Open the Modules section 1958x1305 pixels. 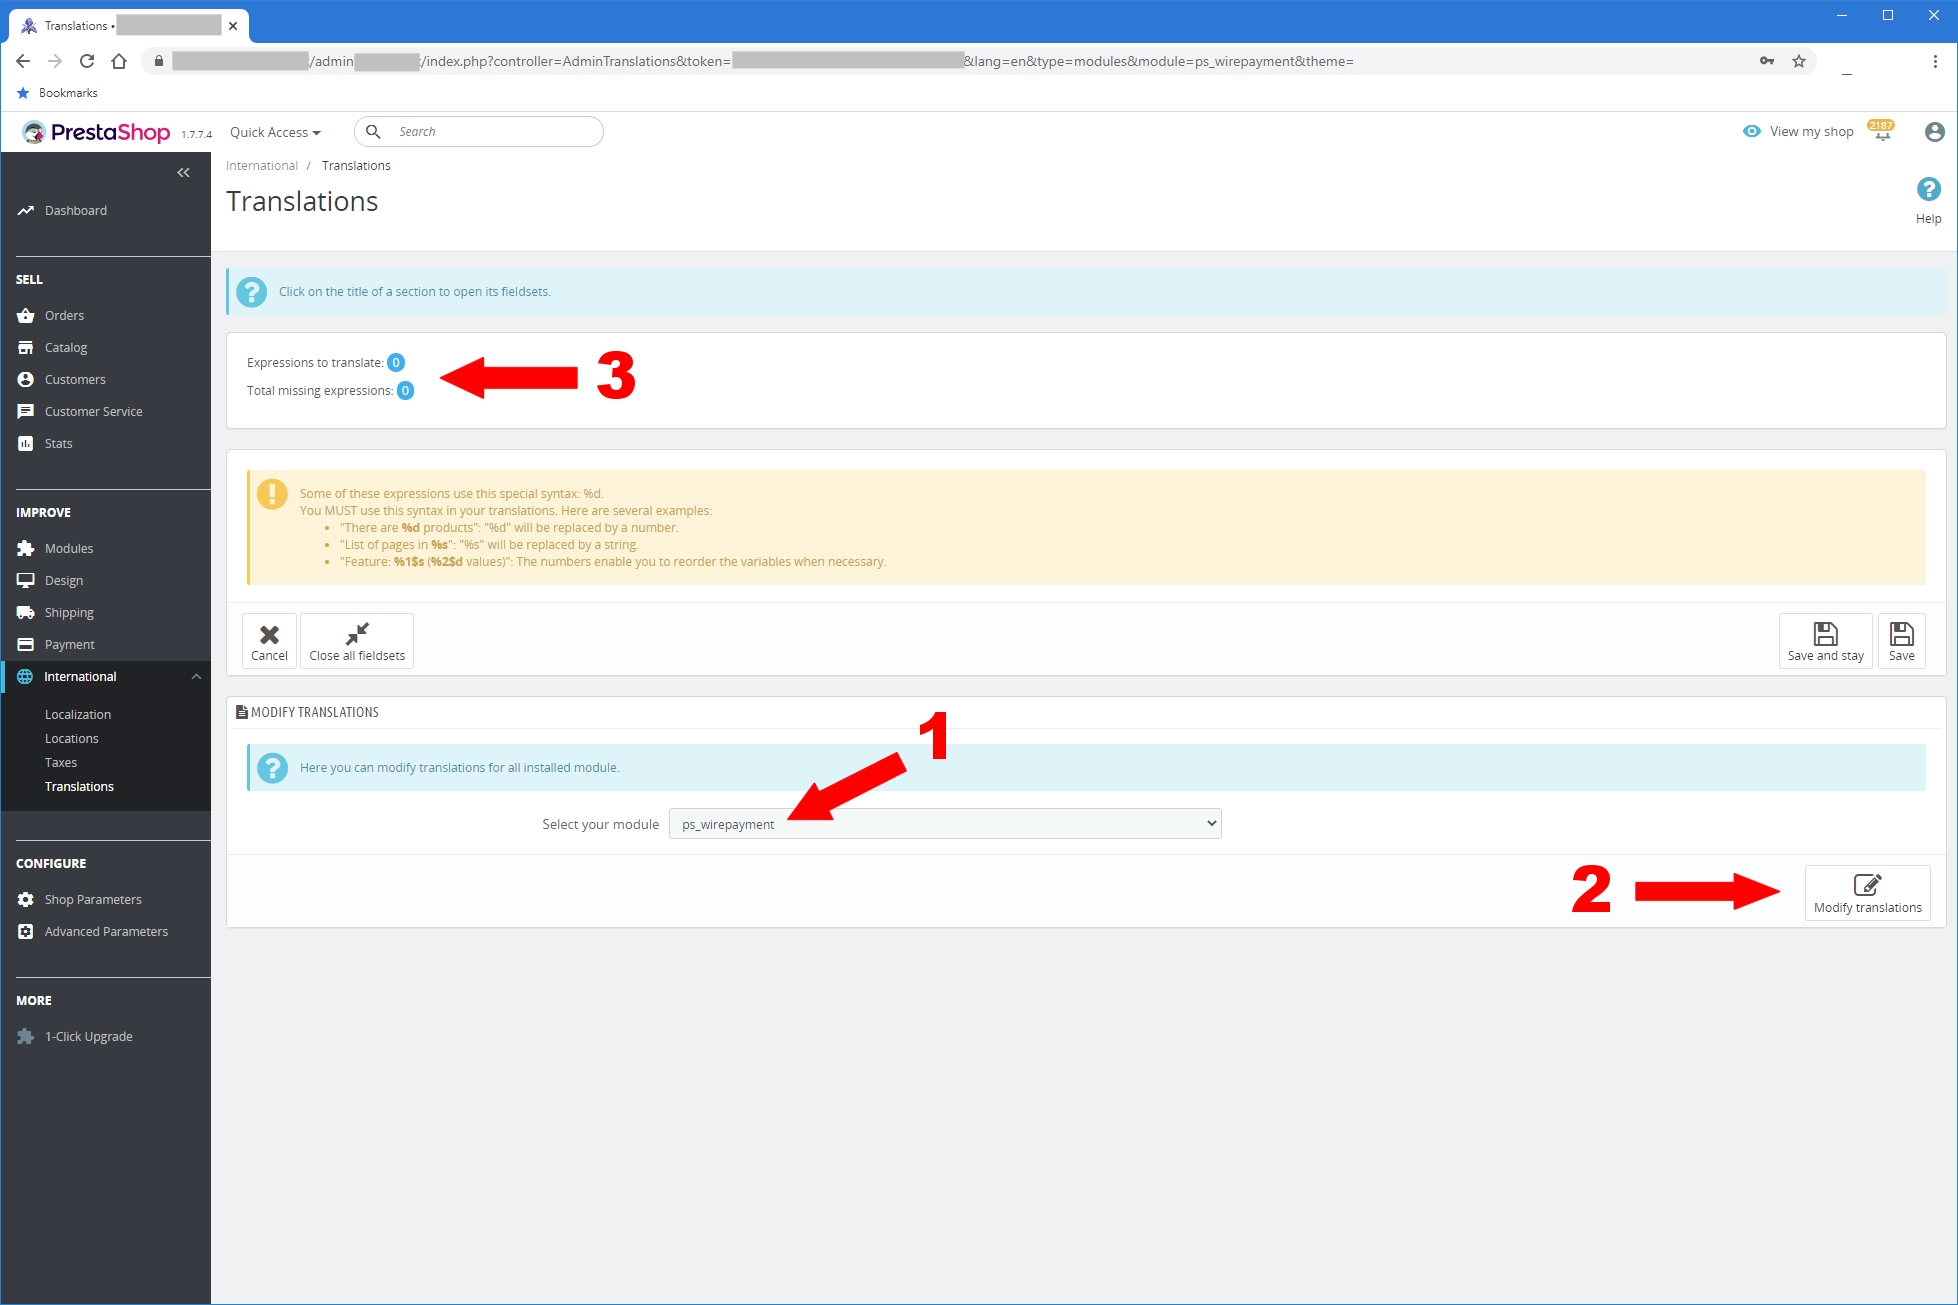[x=68, y=548]
